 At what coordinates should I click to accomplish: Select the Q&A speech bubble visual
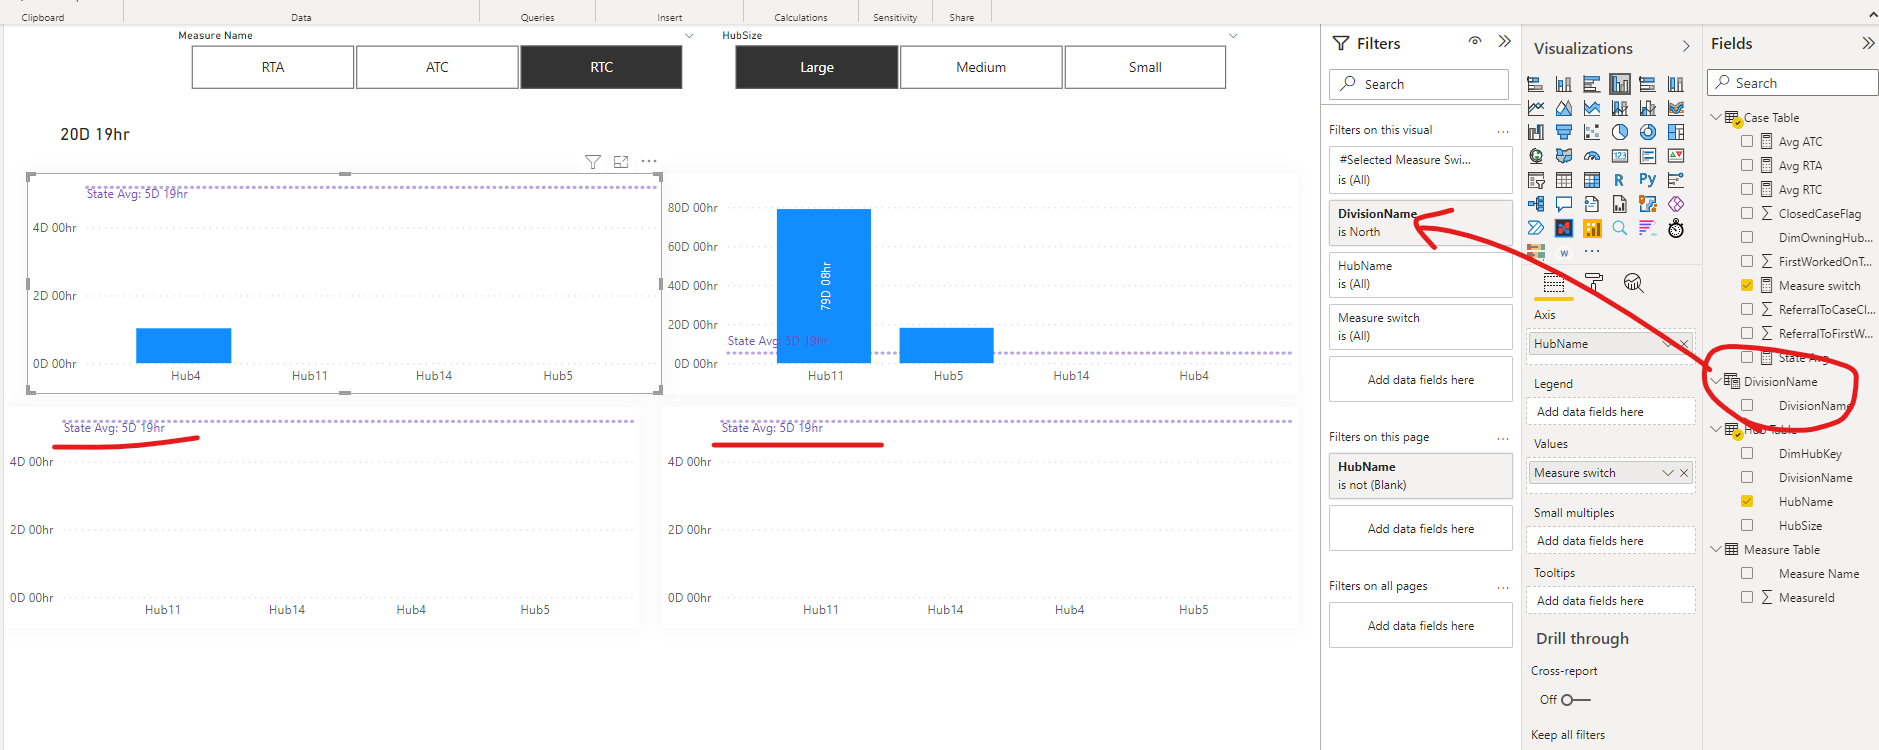(x=1564, y=204)
